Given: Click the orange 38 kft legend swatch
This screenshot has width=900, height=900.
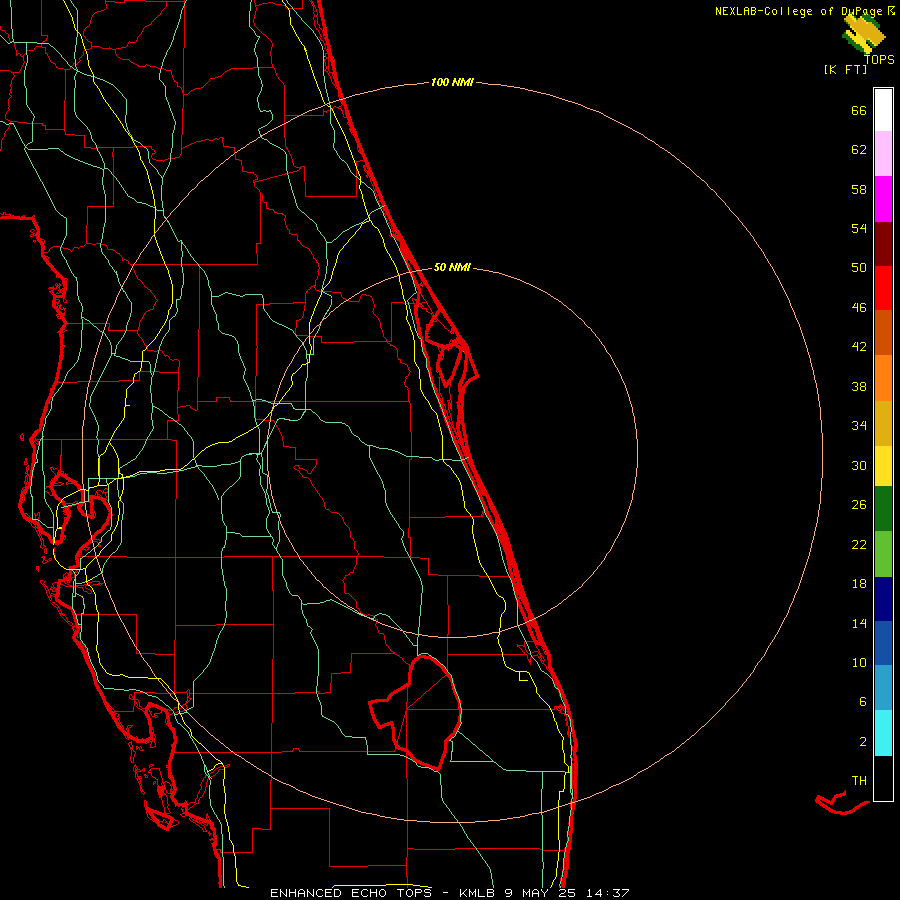Looking at the screenshot, I should click(883, 378).
